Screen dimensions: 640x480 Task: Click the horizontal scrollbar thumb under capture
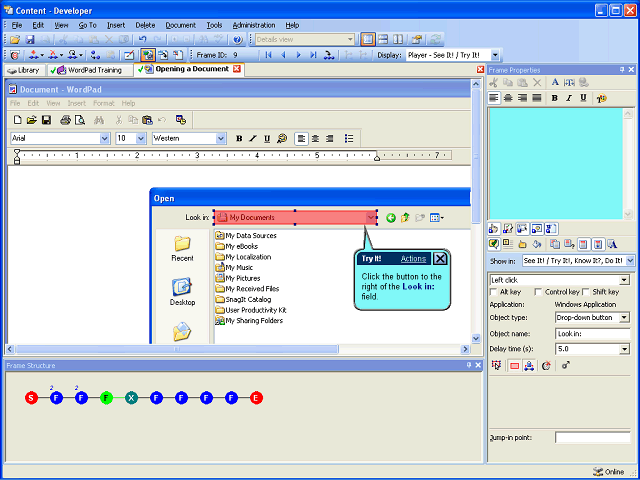[x=177, y=349]
